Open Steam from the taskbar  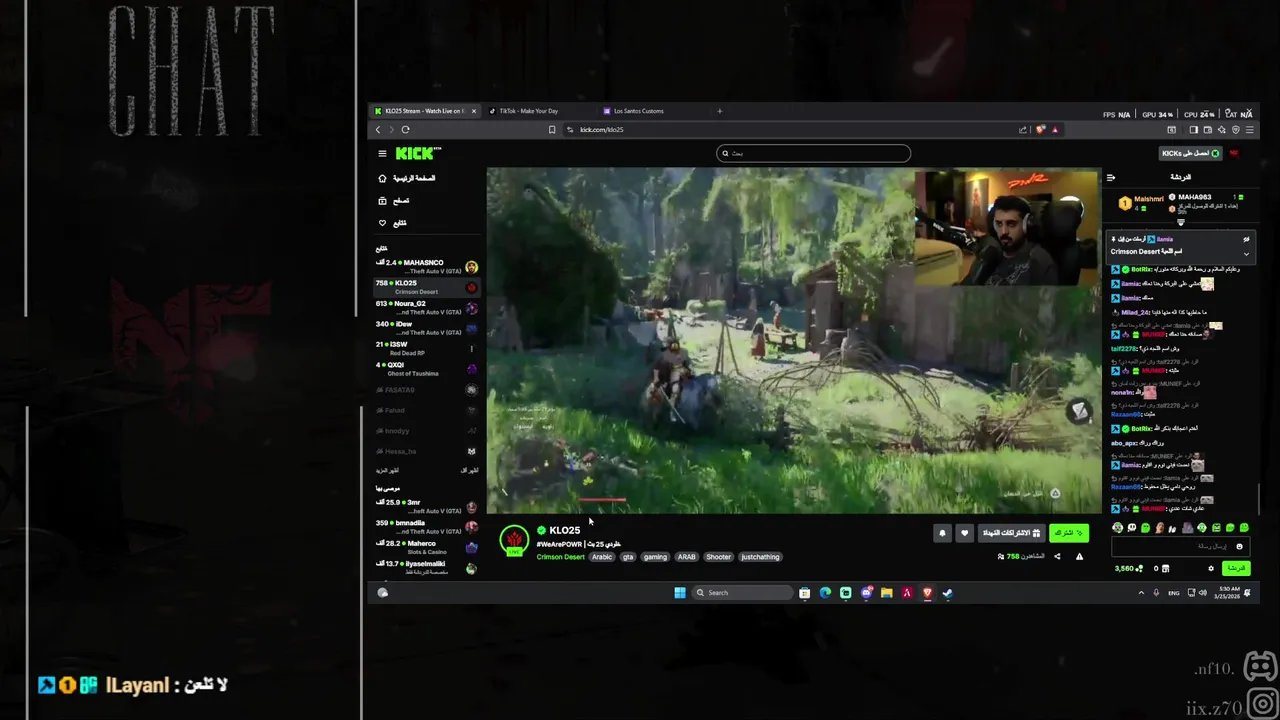947,593
